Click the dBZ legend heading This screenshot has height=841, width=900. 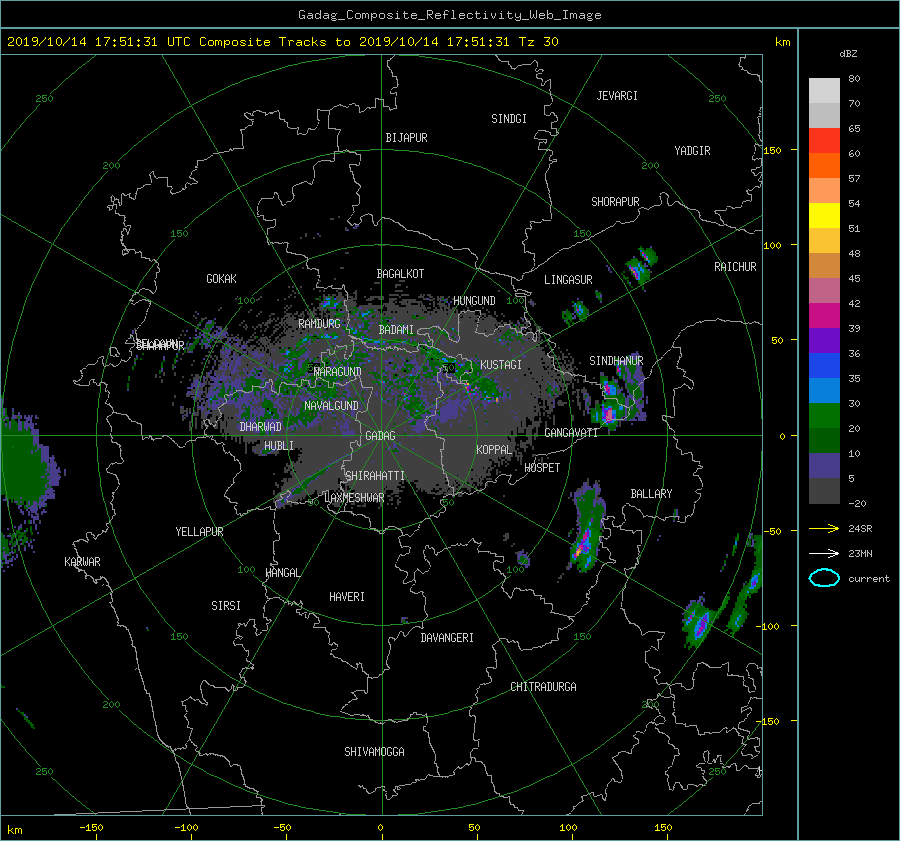pyautogui.click(x=848, y=54)
